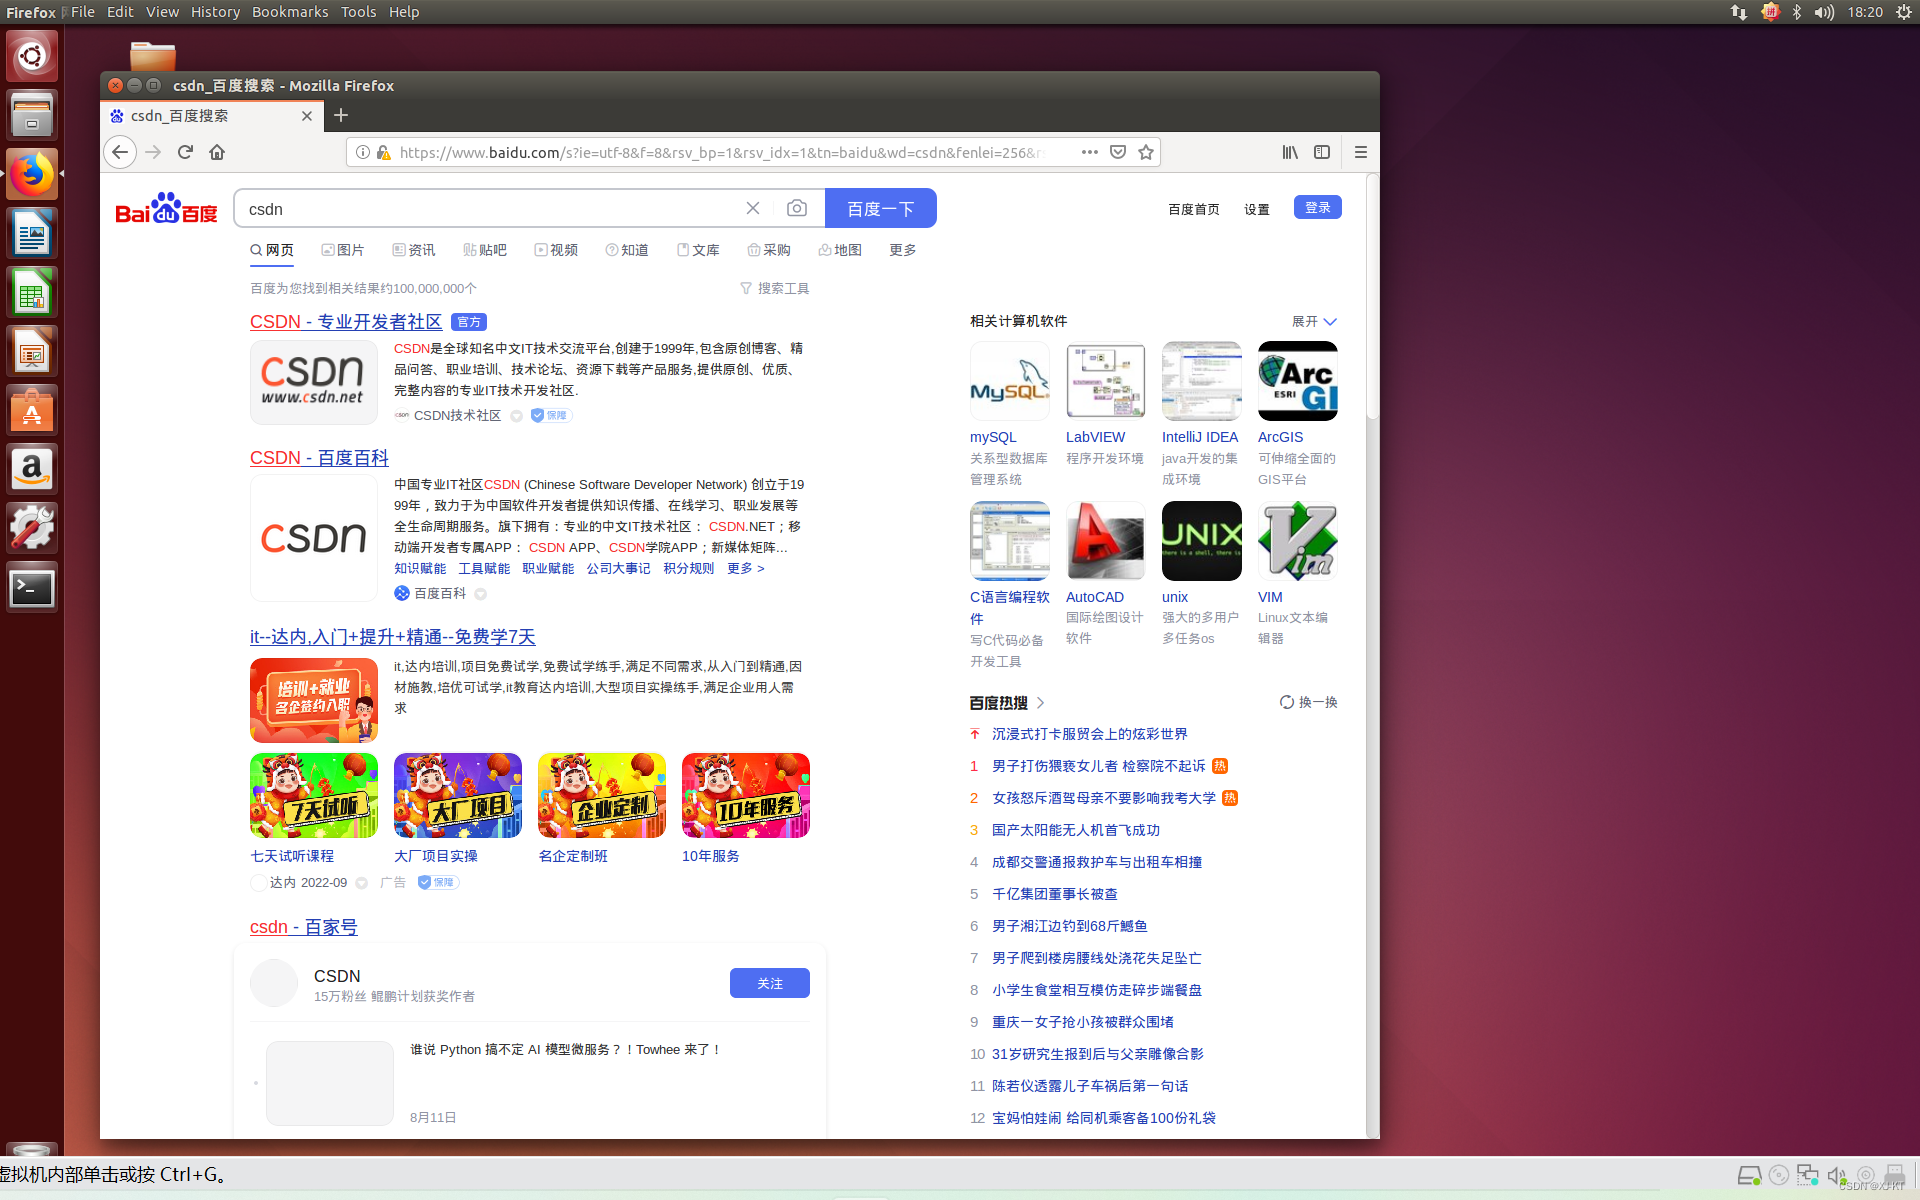This screenshot has width=1920, height=1200.
Task: Open a new tab with plus button
Action: (x=341, y=115)
